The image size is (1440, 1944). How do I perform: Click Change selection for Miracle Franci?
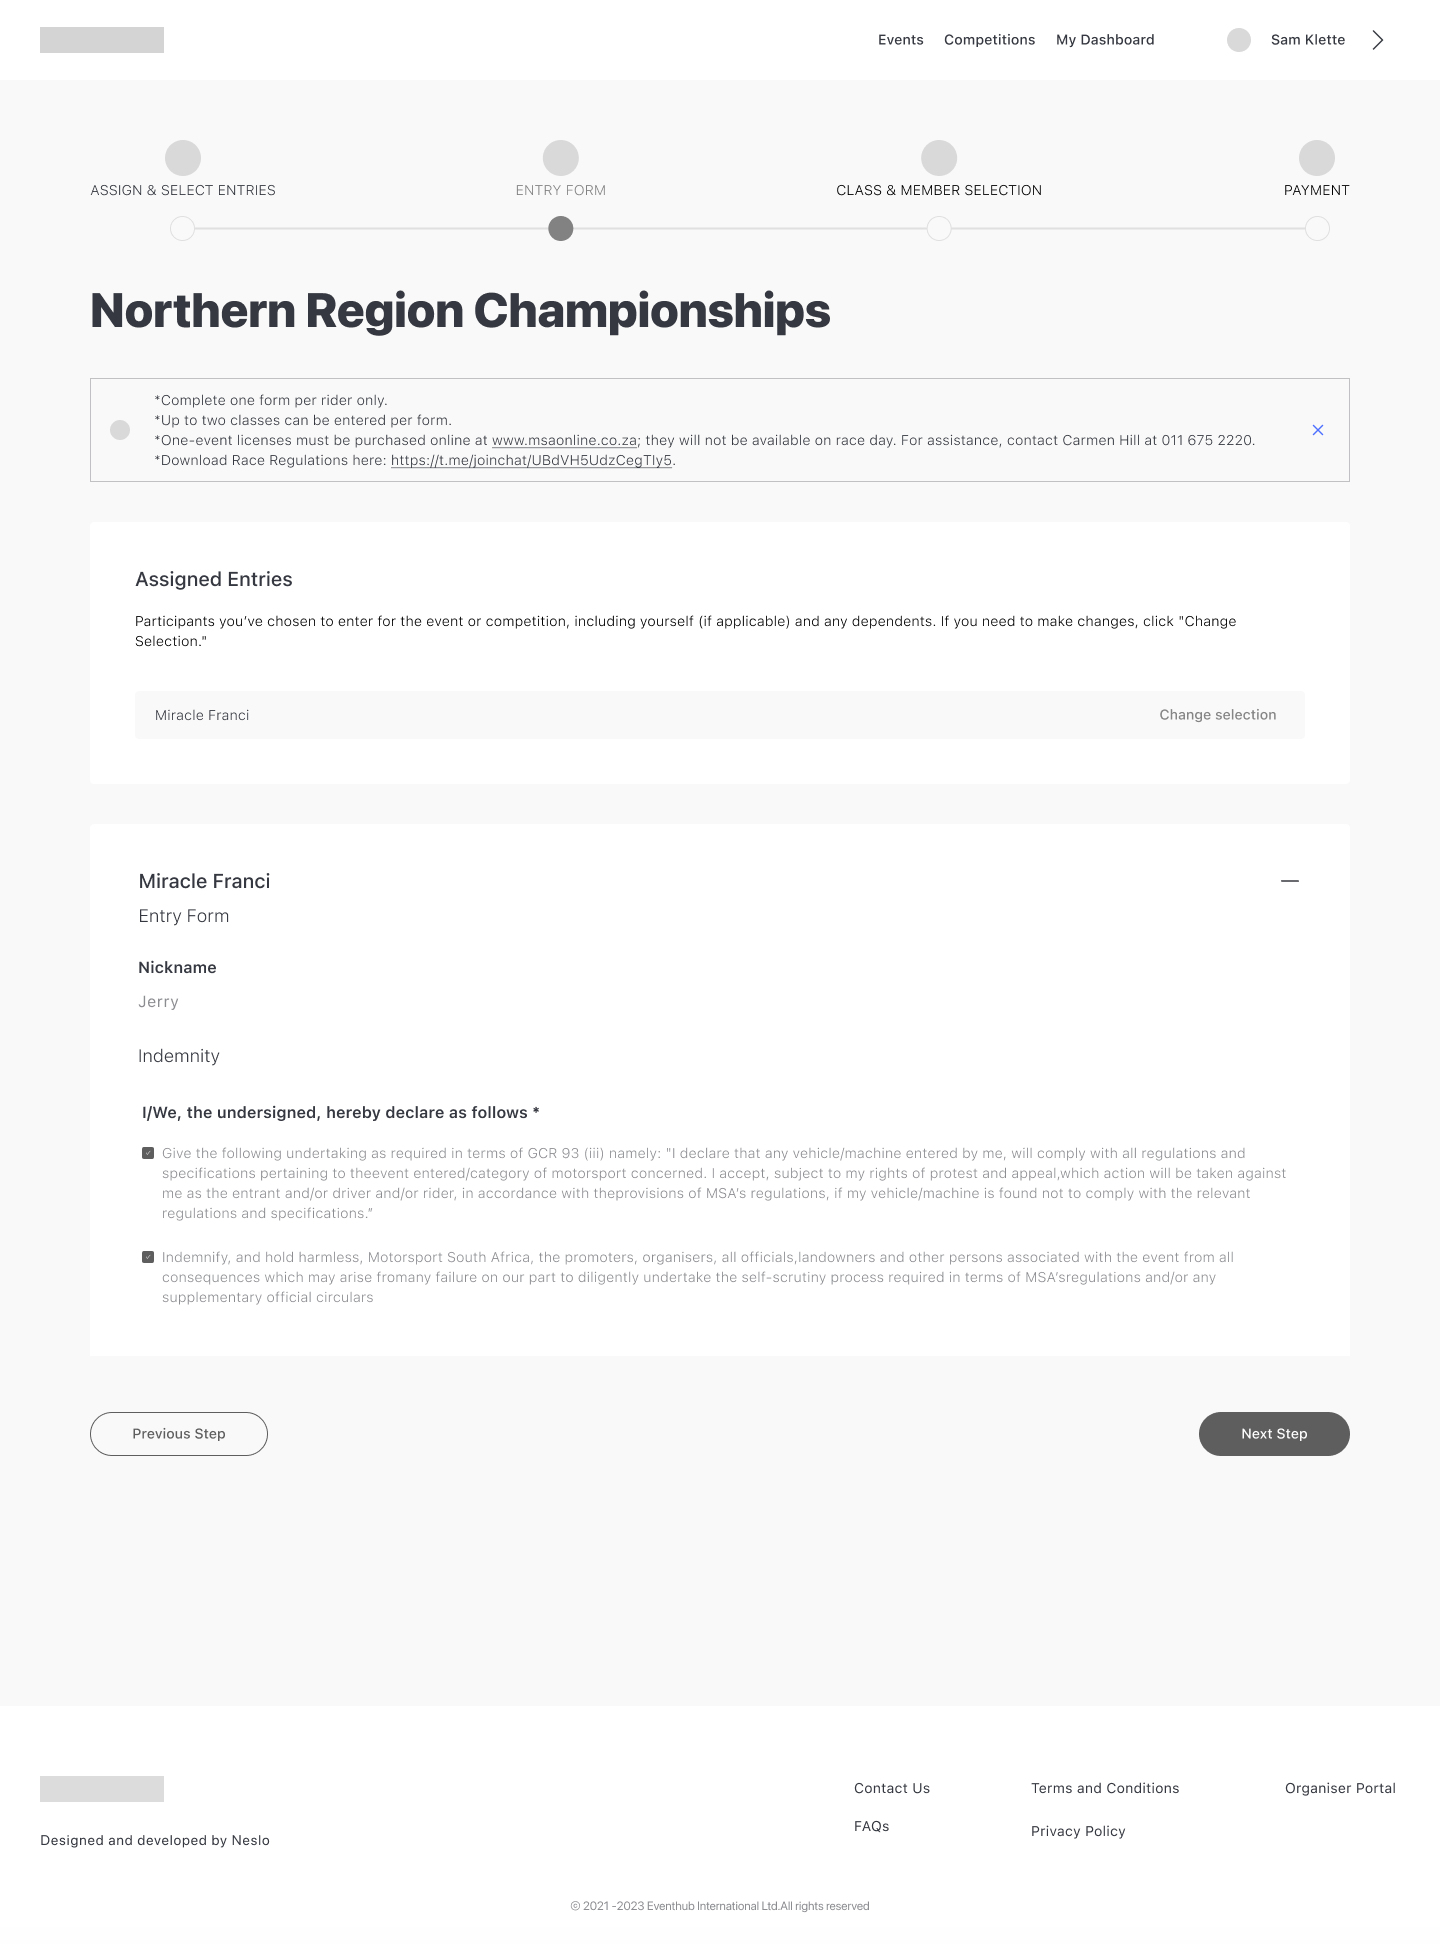[x=1217, y=715]
